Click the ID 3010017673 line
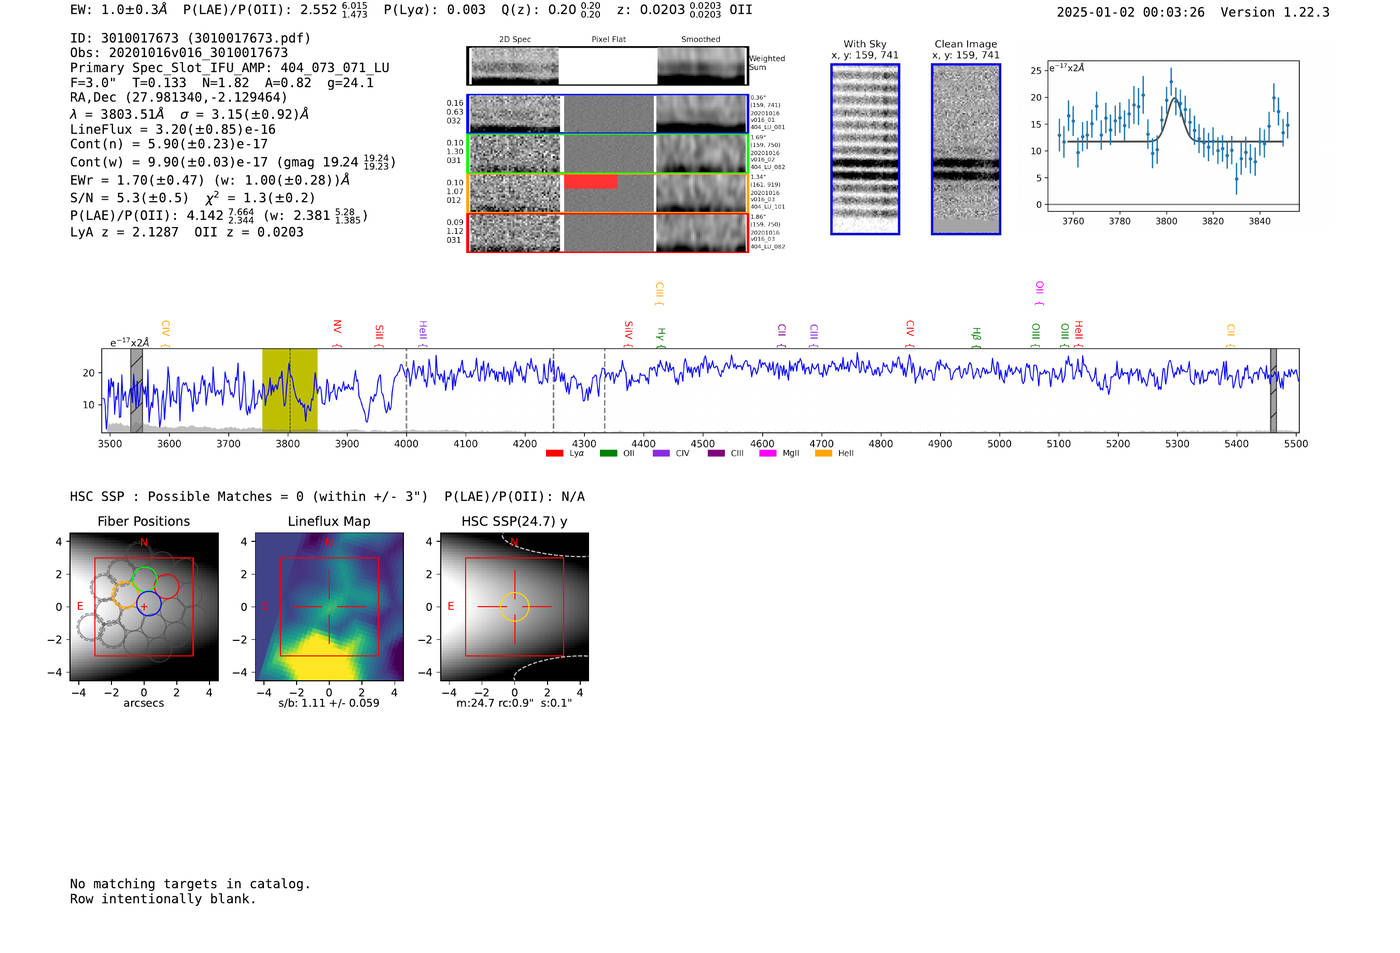Screen dimensions: 1400x953 190,38
